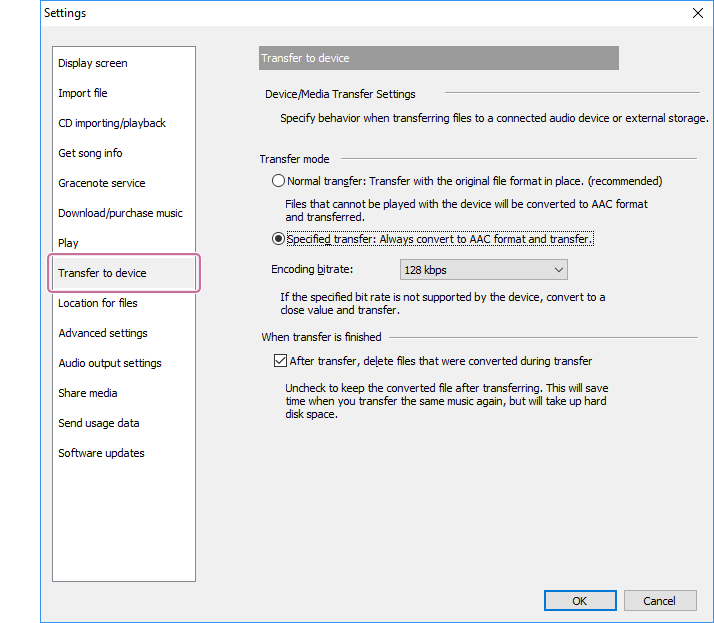Switch to Download/purchase music settings
Screen dimensions: 714x623
tap(120, 213)
